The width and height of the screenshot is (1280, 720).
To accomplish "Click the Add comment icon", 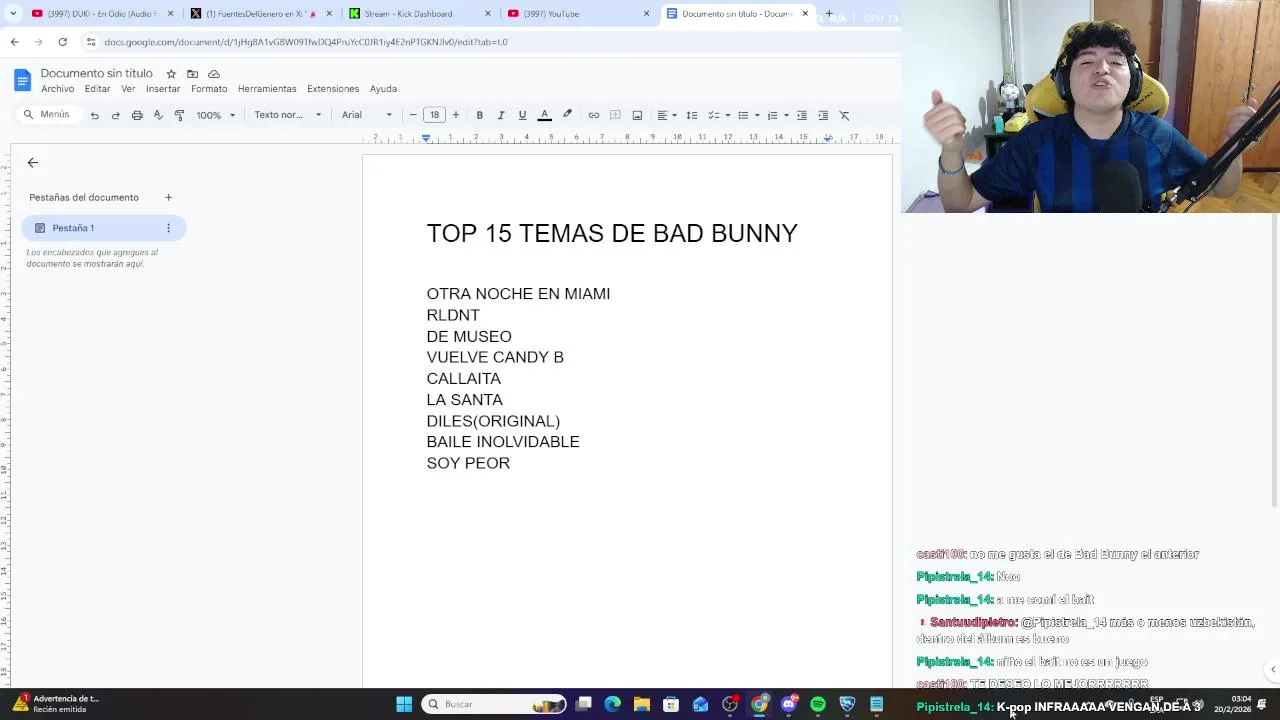I will pos(615,115).
